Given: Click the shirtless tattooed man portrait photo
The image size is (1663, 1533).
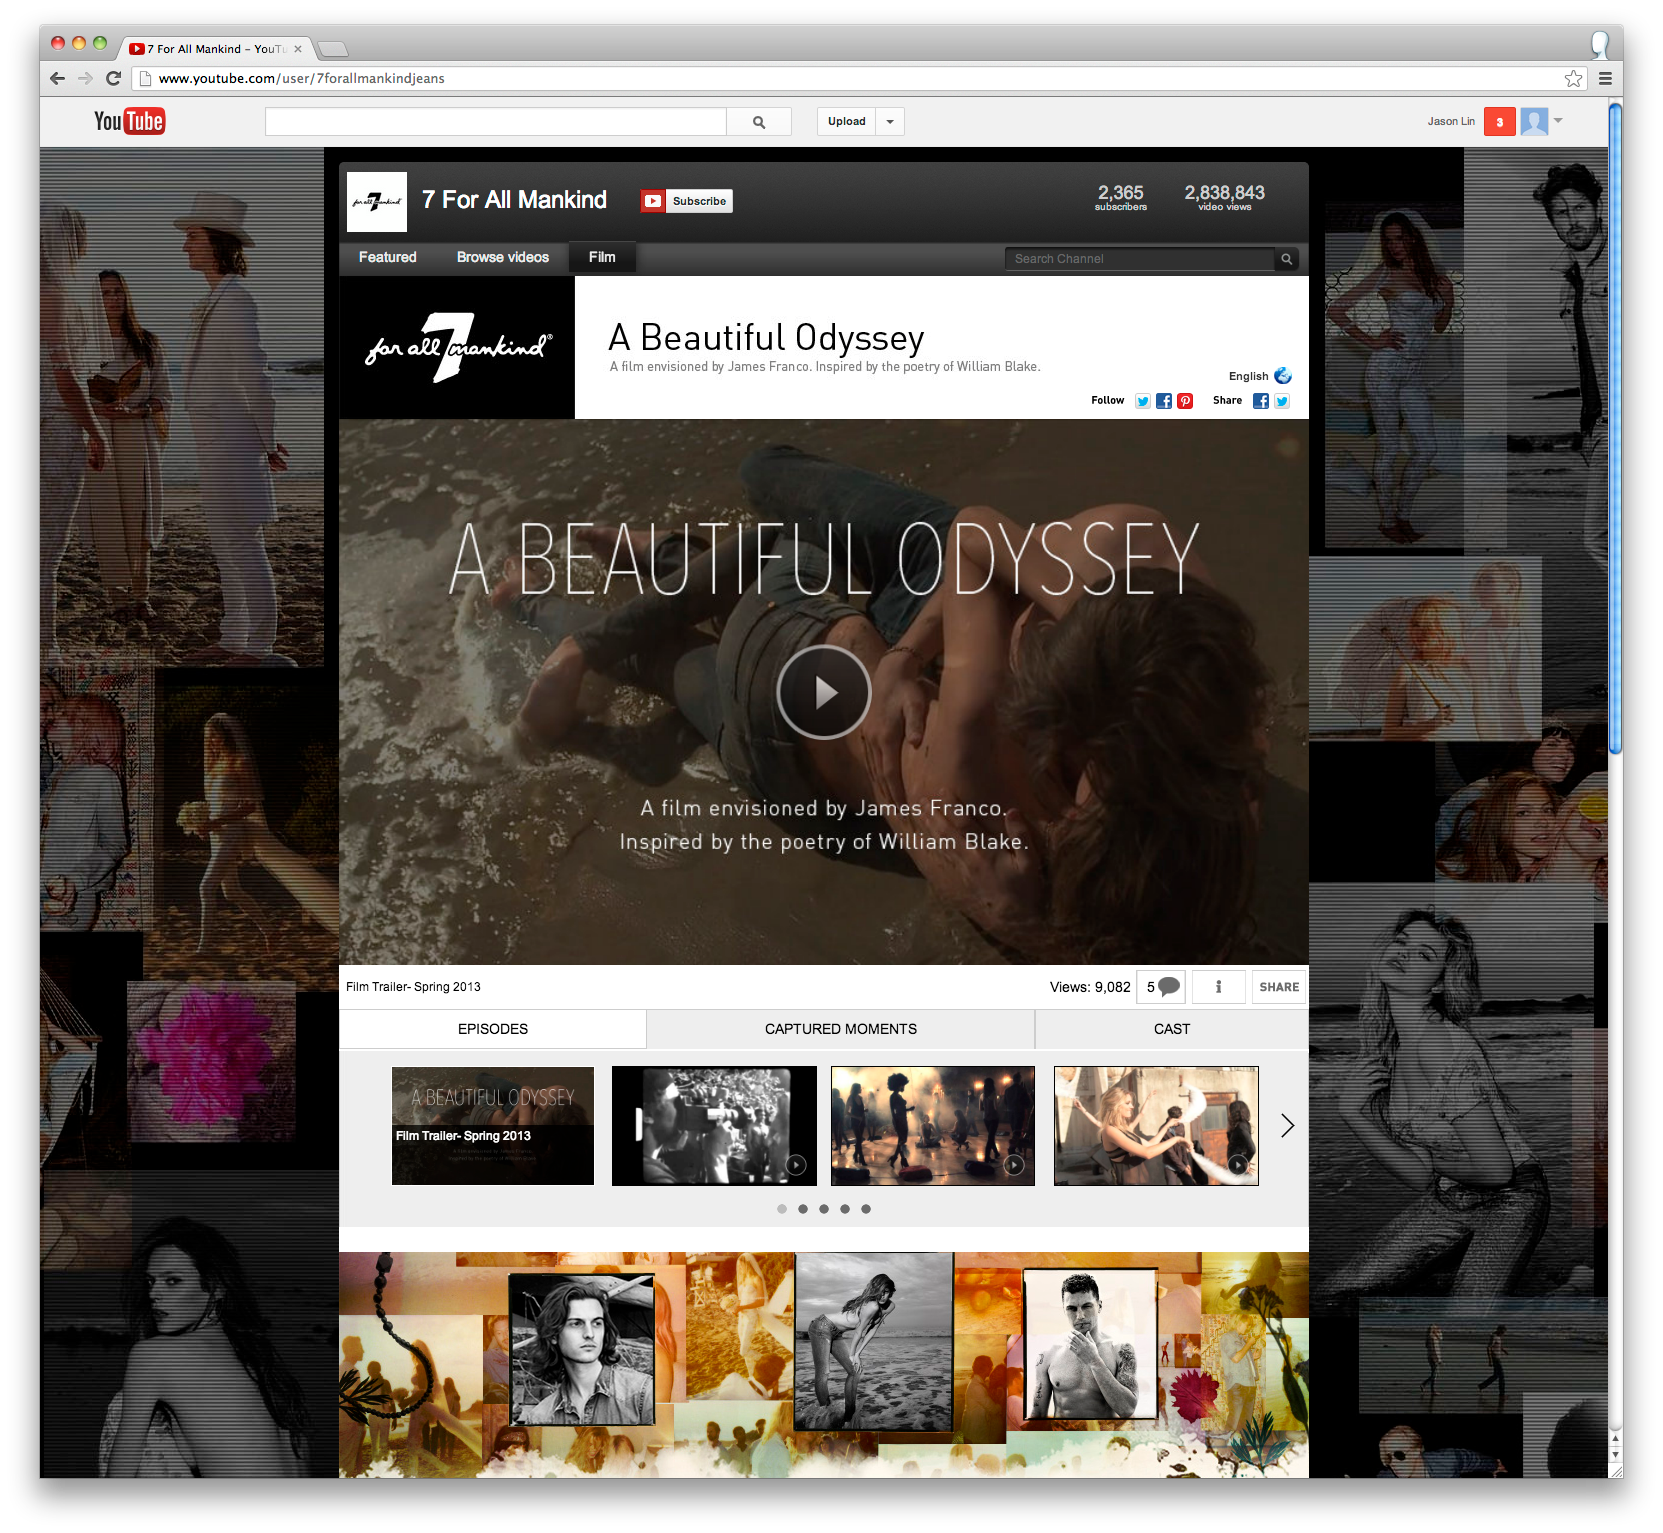Looking at the screenshot, I should click(x=1091, y=1344).
